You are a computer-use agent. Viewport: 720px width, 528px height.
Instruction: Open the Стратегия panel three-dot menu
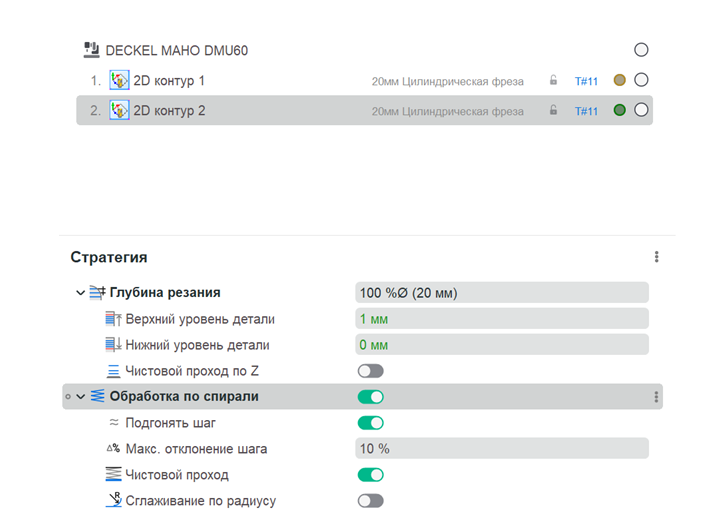point(657,257)
